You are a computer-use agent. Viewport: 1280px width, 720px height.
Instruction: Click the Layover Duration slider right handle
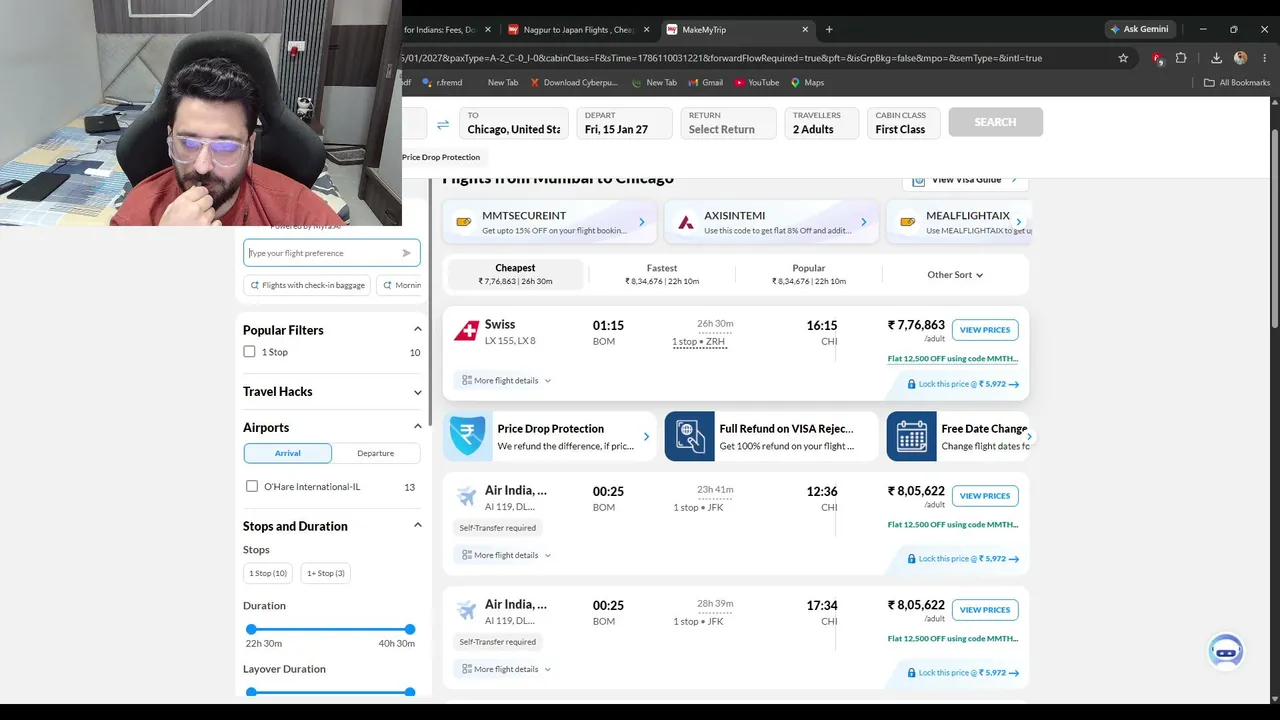point(410,692)
